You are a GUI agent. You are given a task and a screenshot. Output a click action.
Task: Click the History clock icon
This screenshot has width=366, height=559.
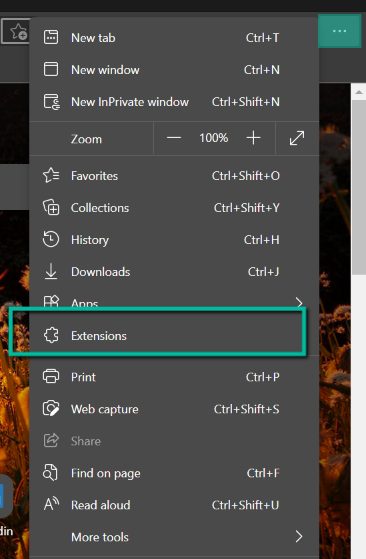click(x=51, y=240)
